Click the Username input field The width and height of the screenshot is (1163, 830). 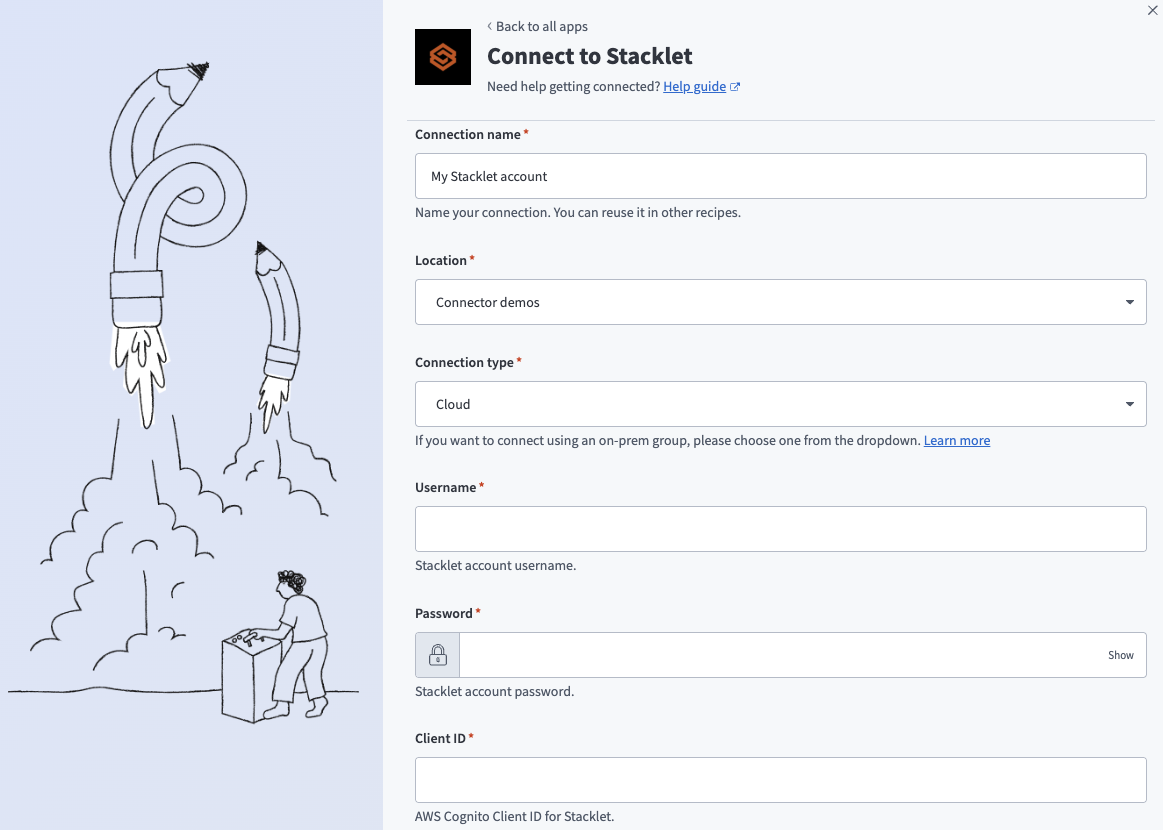point(780,528)
